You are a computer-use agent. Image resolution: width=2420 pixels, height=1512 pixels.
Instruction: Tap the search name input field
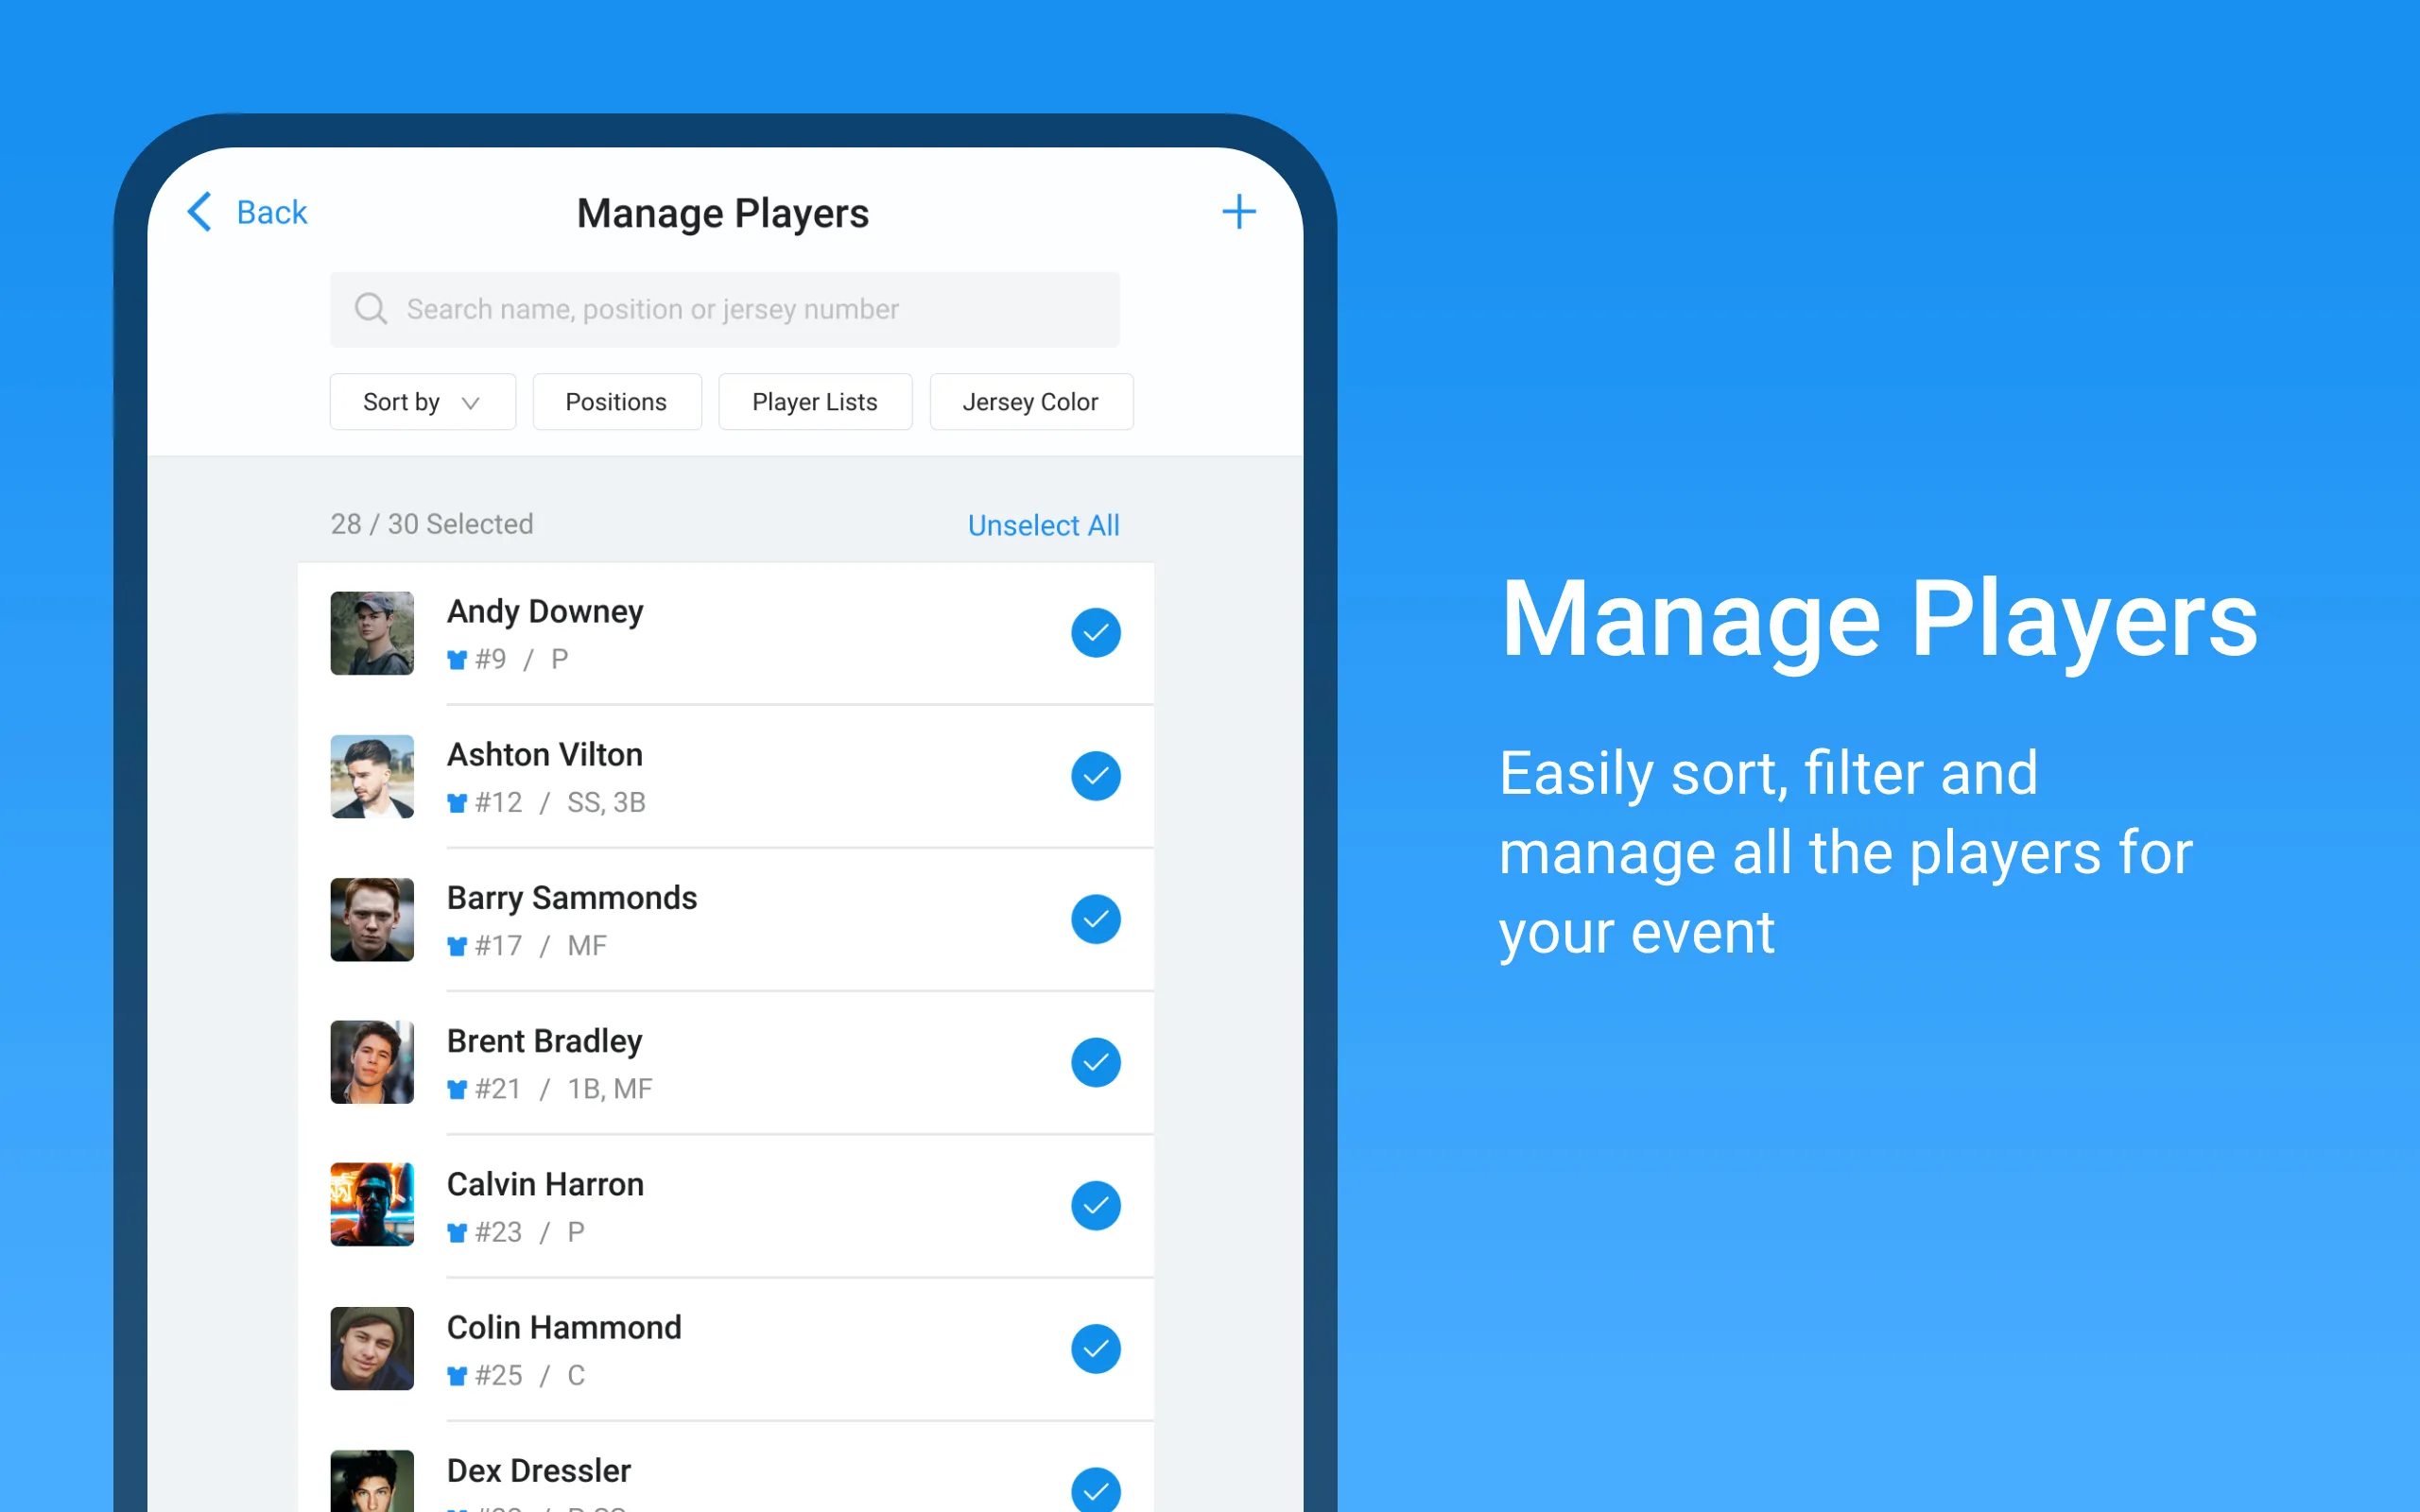pos(723,310)
